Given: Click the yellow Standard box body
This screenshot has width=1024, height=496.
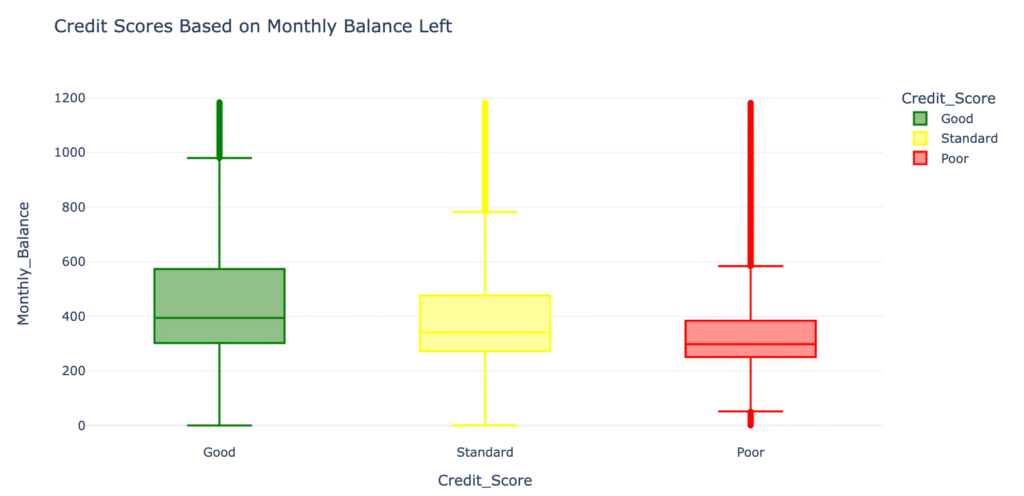Looking at the screenshot, I should click(x=485, y=315).
